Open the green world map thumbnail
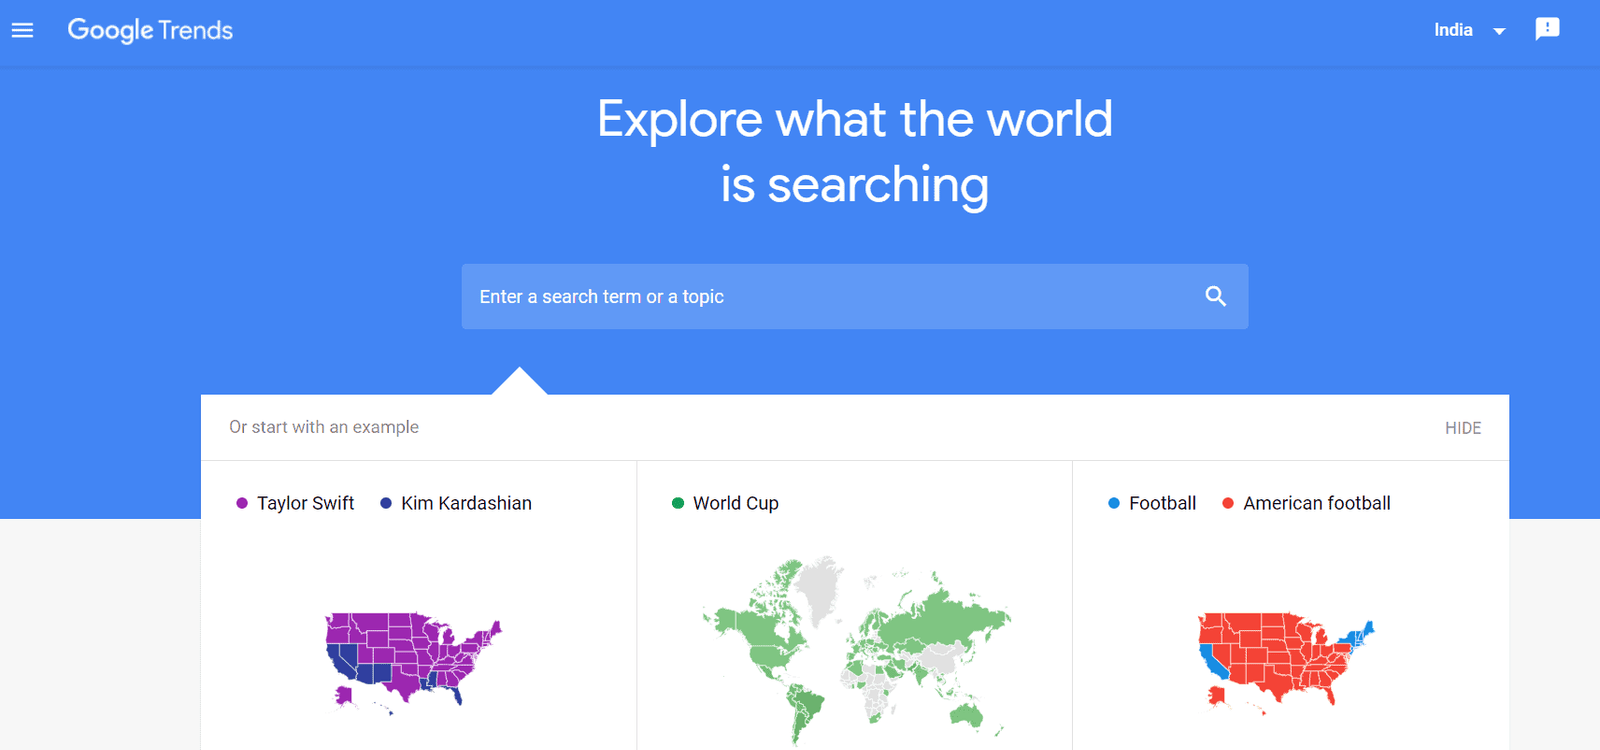The image size is (1600, 750). [x=856, y=650]
